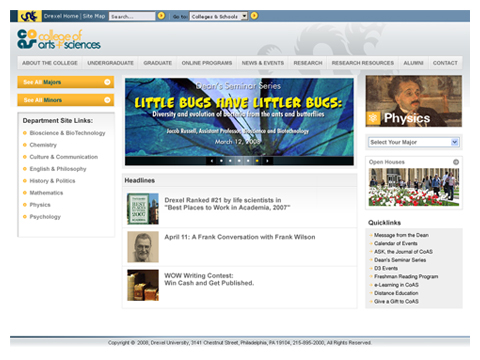This screenshot has height=360, width=480.
Task: Click the See All Majors button
Action: tap(66, 82)
